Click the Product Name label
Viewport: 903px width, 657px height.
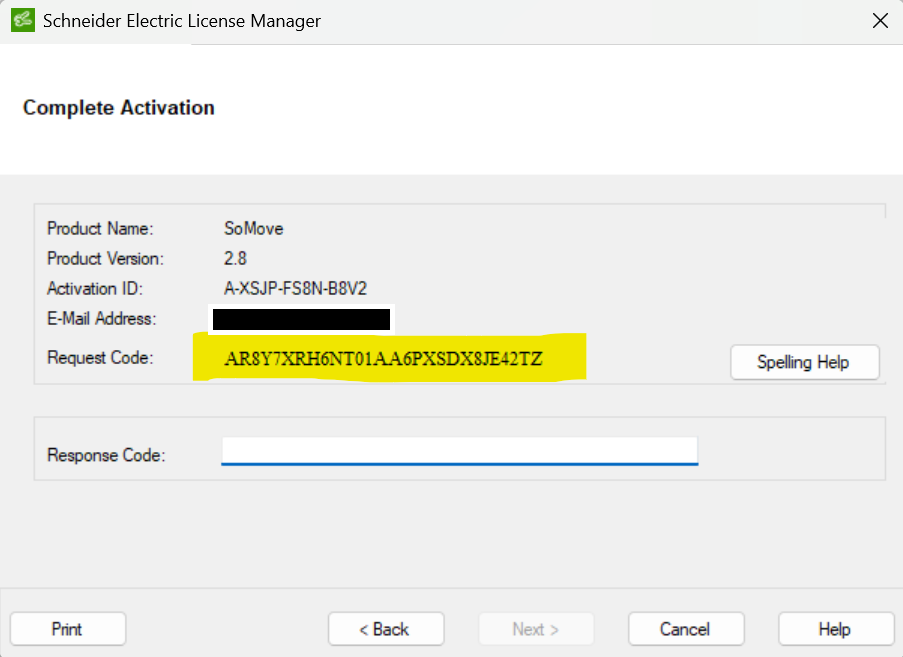[x=100, y=229]
